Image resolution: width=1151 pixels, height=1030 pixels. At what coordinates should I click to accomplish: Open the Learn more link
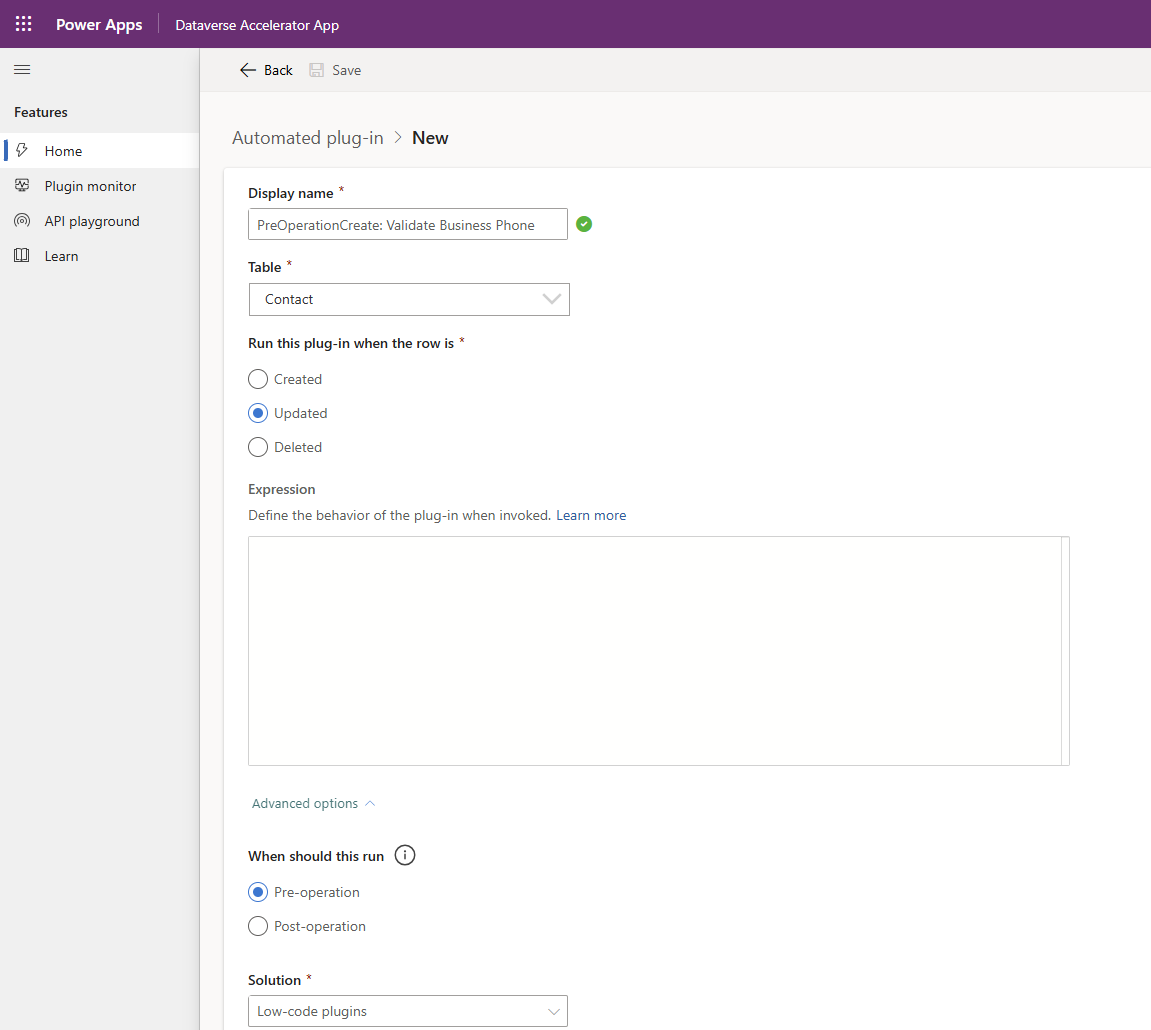point(591,515)
